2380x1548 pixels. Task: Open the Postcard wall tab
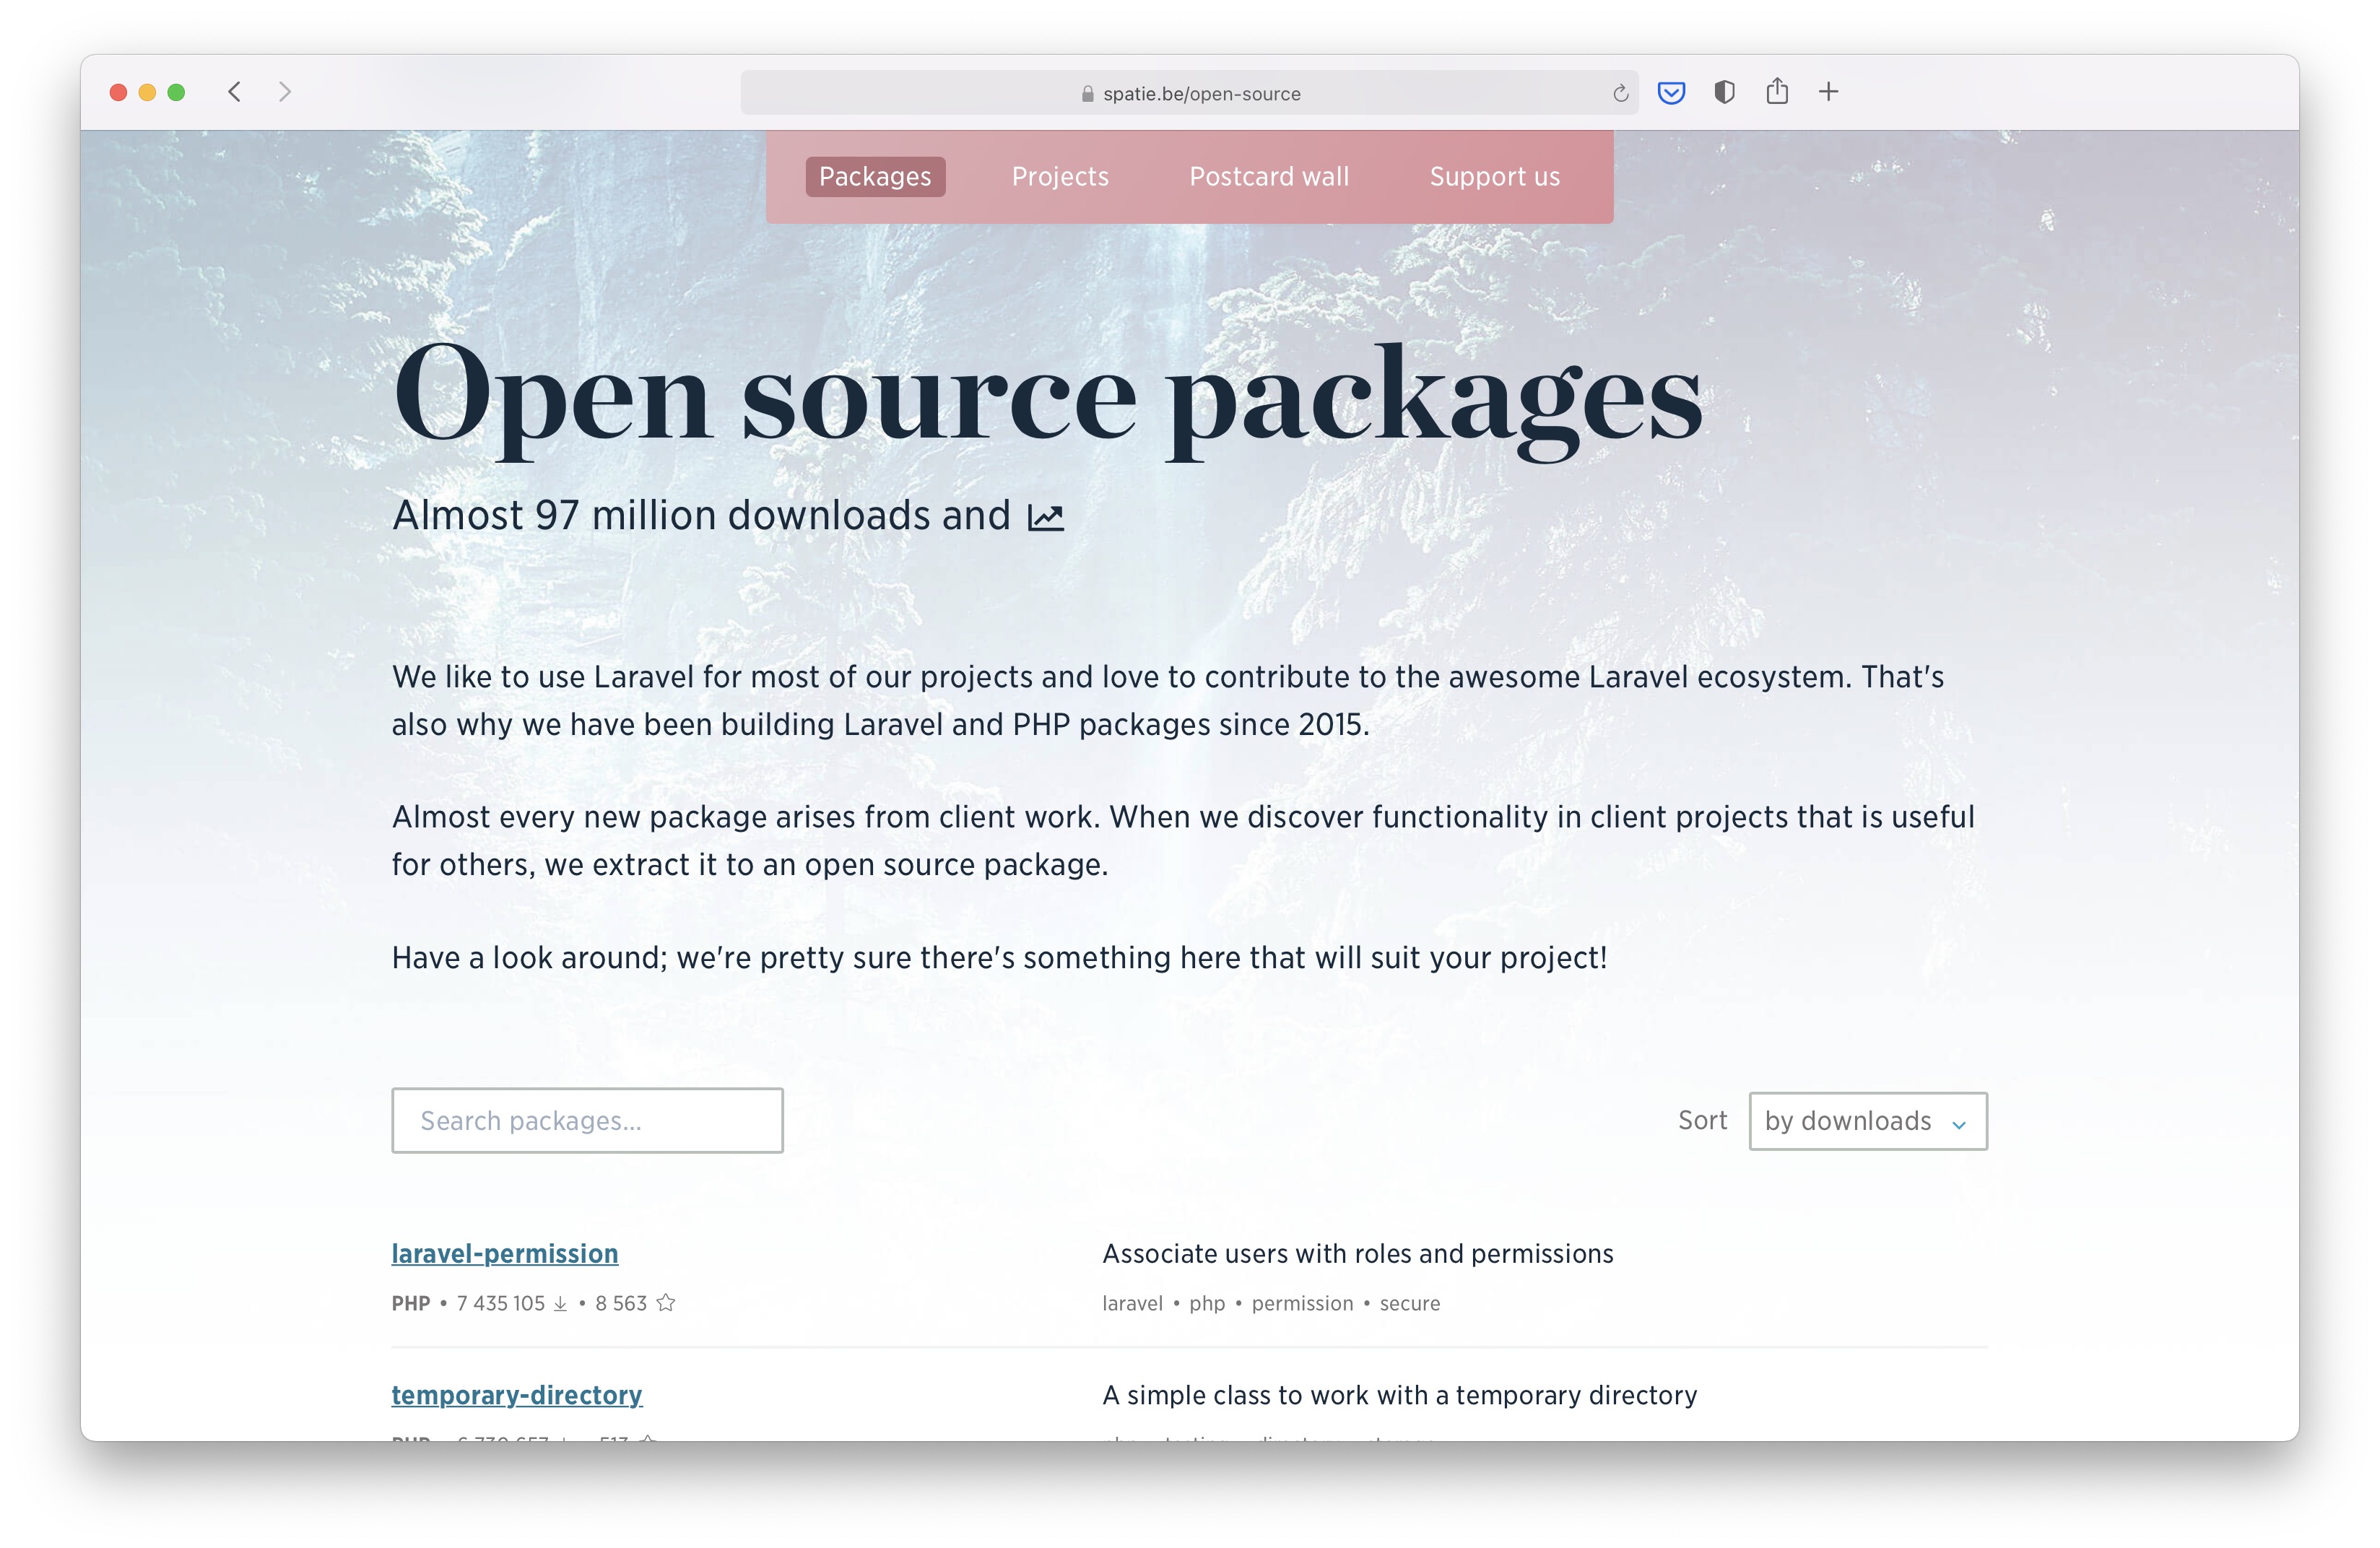(x=1269, y=177)
